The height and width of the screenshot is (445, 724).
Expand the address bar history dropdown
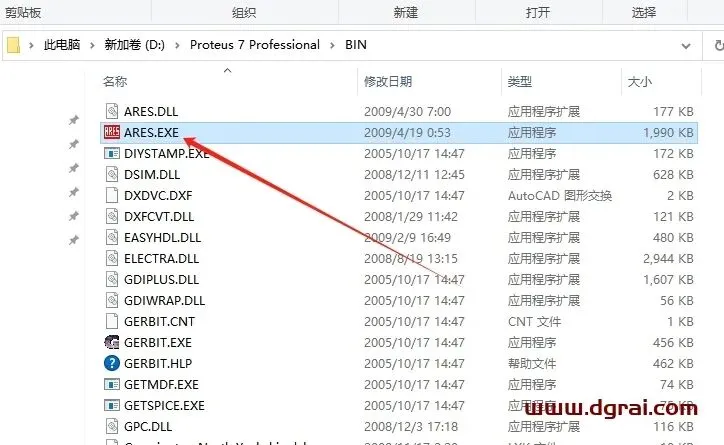point(686,46)
